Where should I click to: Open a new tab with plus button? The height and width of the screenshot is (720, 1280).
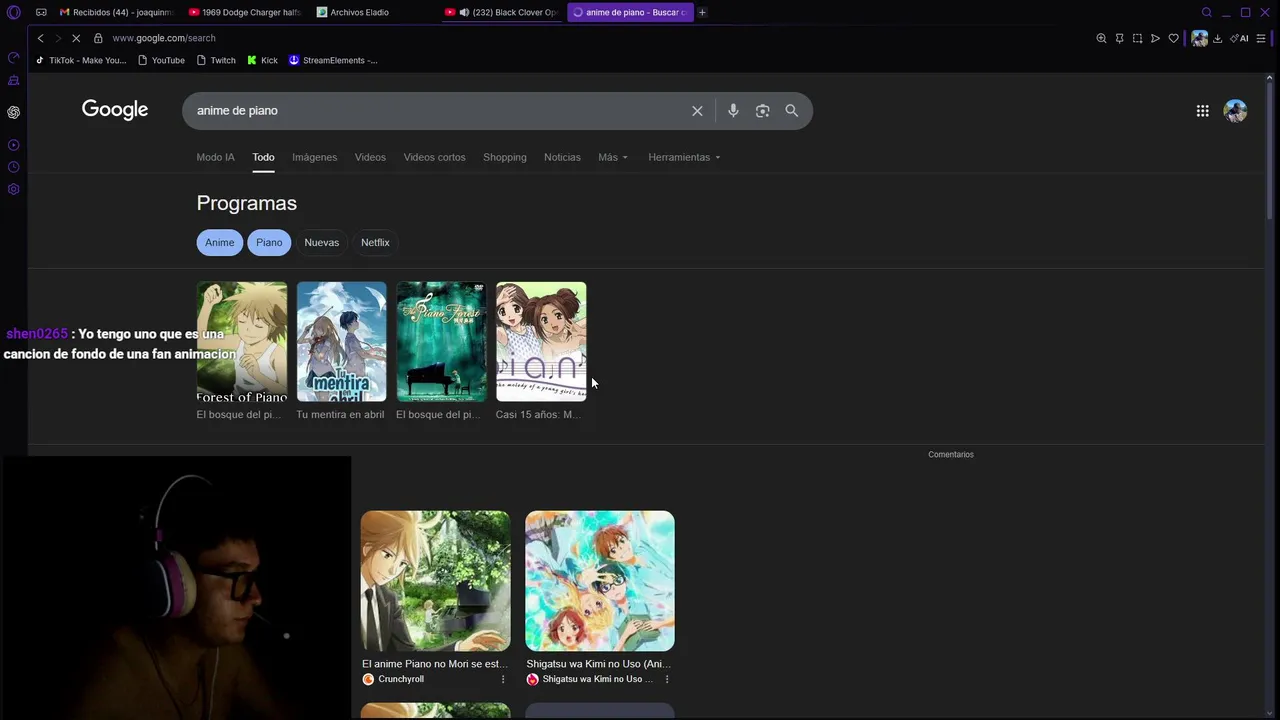(702, 12)
